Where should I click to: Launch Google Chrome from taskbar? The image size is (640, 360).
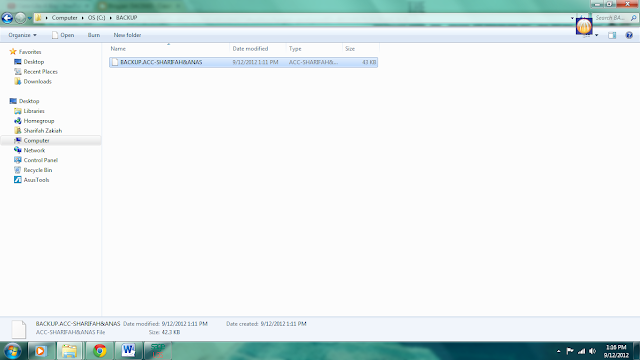tap(99, 351)
